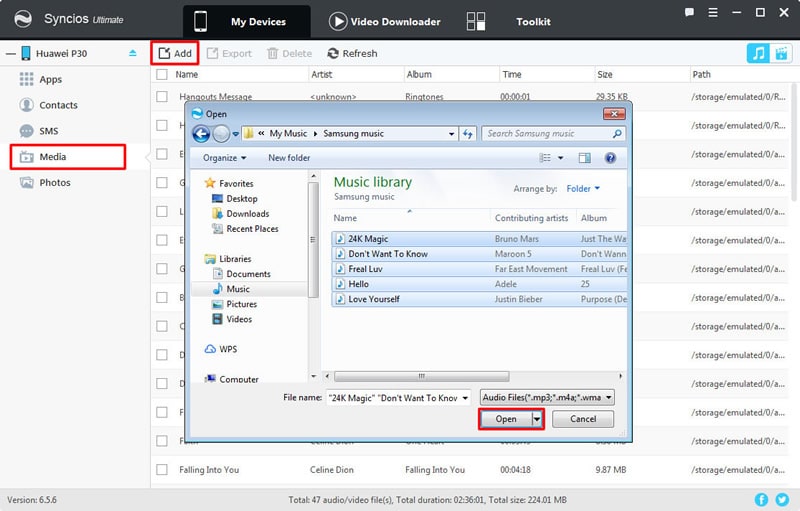
Task: Open the My Devices tab
Action: click(x=246, y=21)
